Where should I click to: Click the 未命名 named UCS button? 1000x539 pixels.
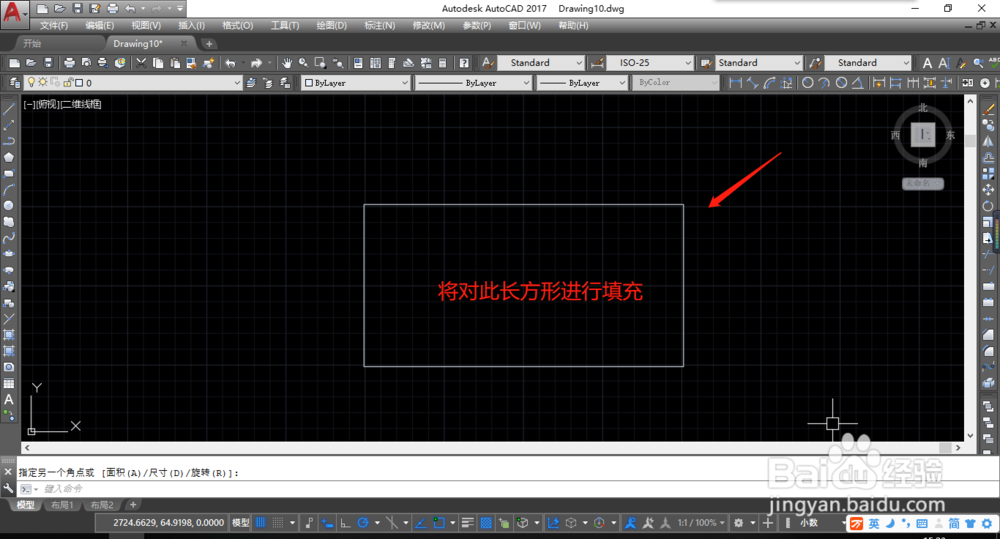(922, 184)
